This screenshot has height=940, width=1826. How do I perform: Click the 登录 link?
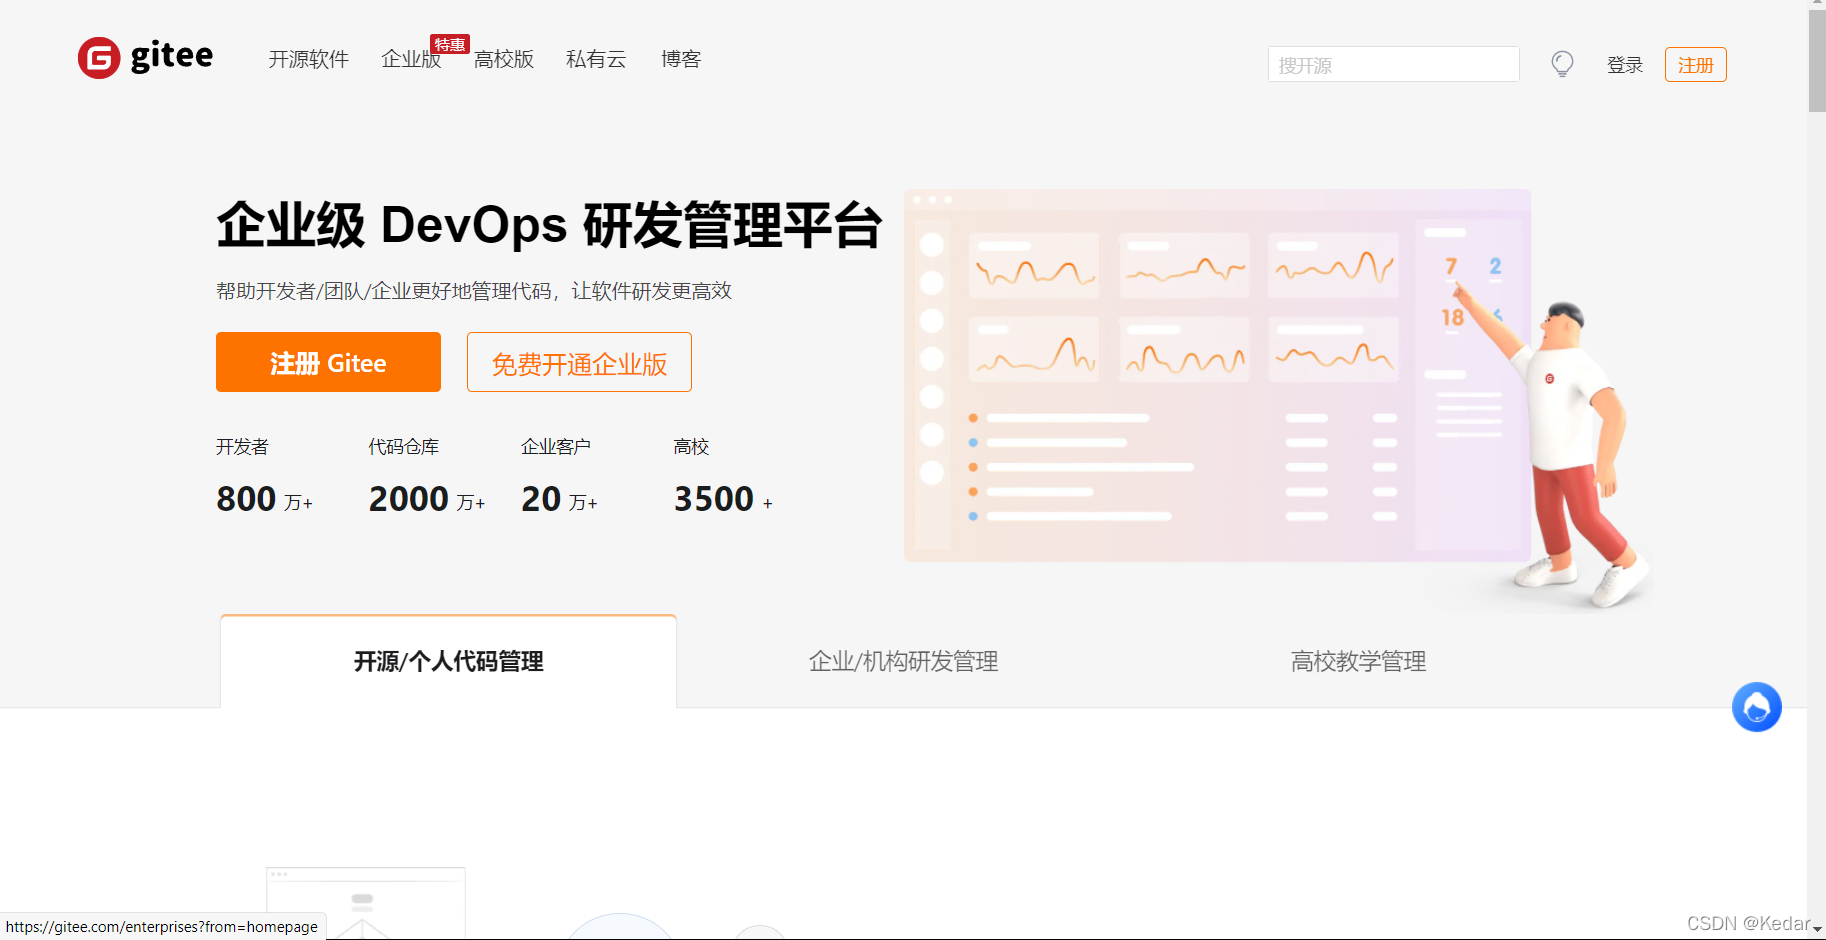coord(1624,64)
